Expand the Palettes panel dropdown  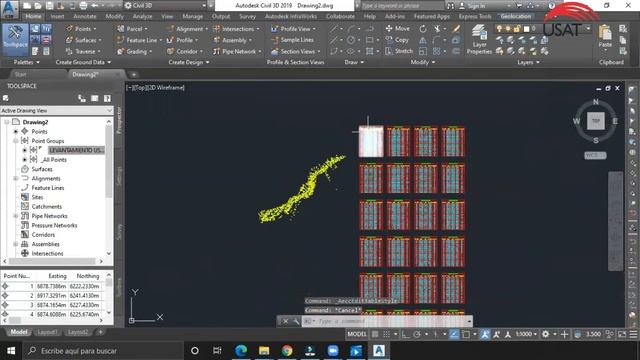(x=27, y=62)
